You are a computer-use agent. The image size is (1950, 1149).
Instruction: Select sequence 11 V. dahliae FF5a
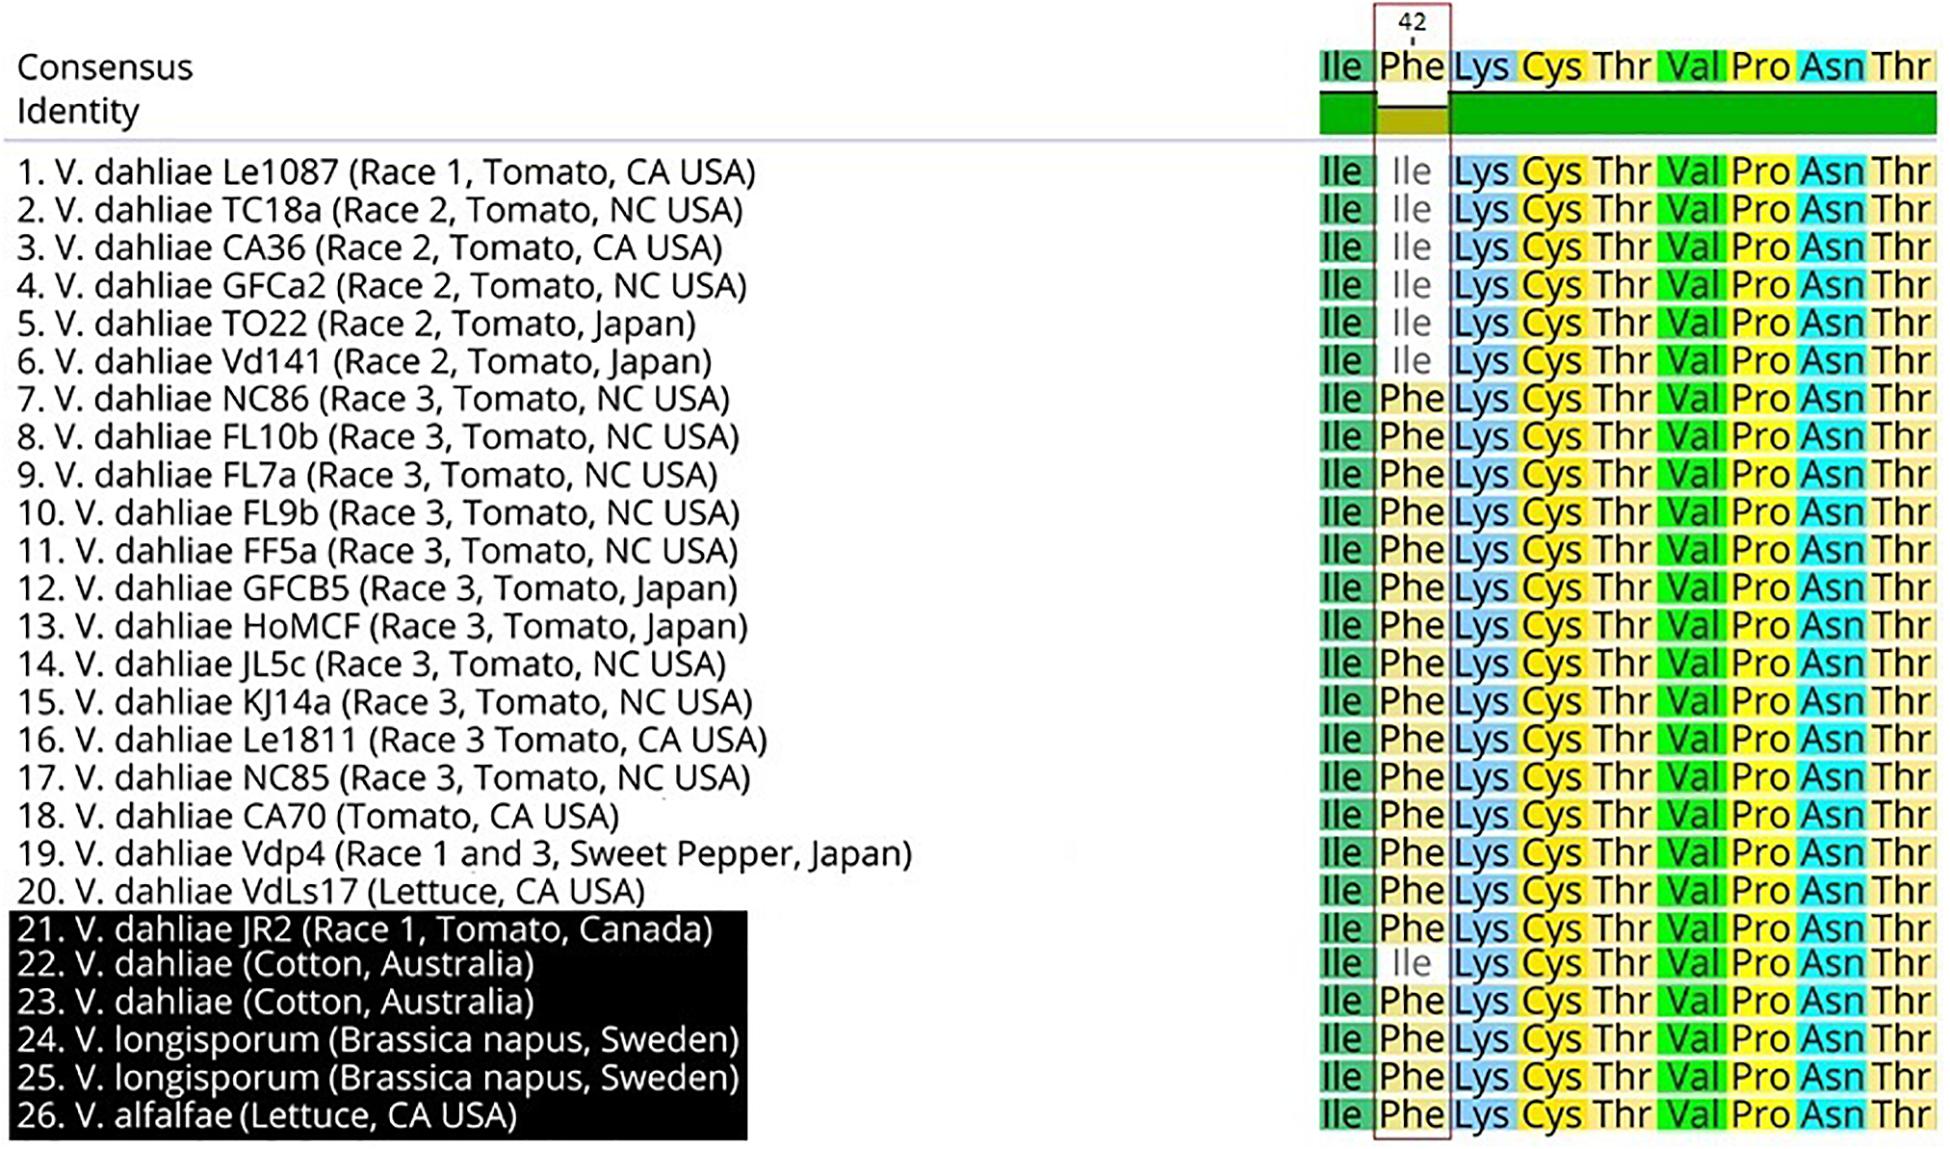pyautogui.click(x=377, y=551)
